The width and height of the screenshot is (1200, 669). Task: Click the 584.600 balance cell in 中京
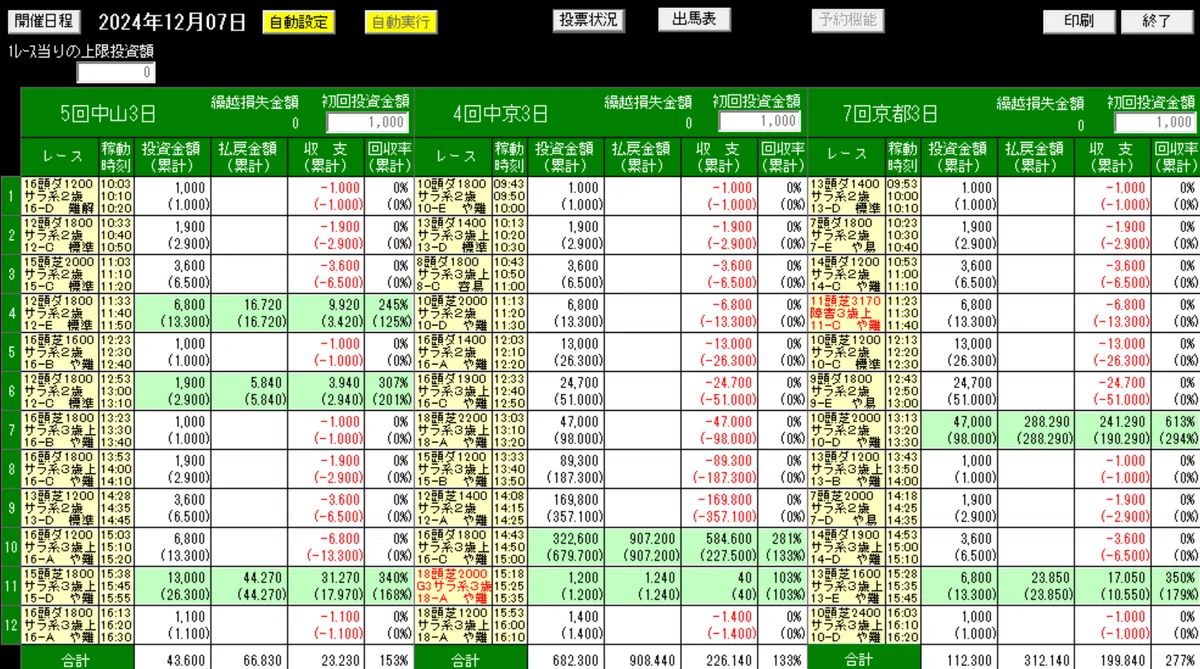pos(720,546)
